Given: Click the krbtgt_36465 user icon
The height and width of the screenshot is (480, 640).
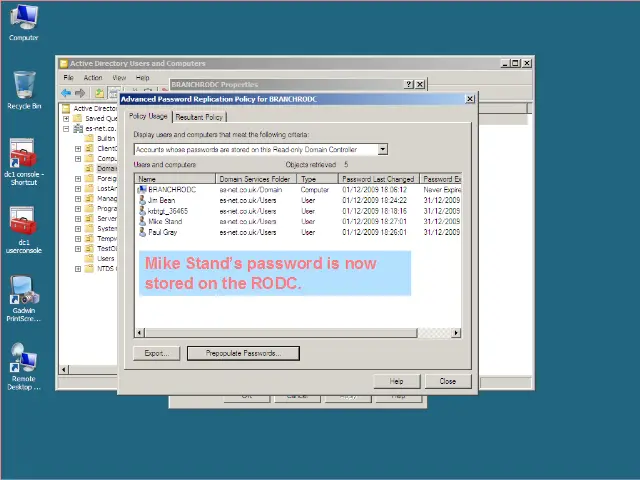Looking at the screenshot, I should click(142, 211).
